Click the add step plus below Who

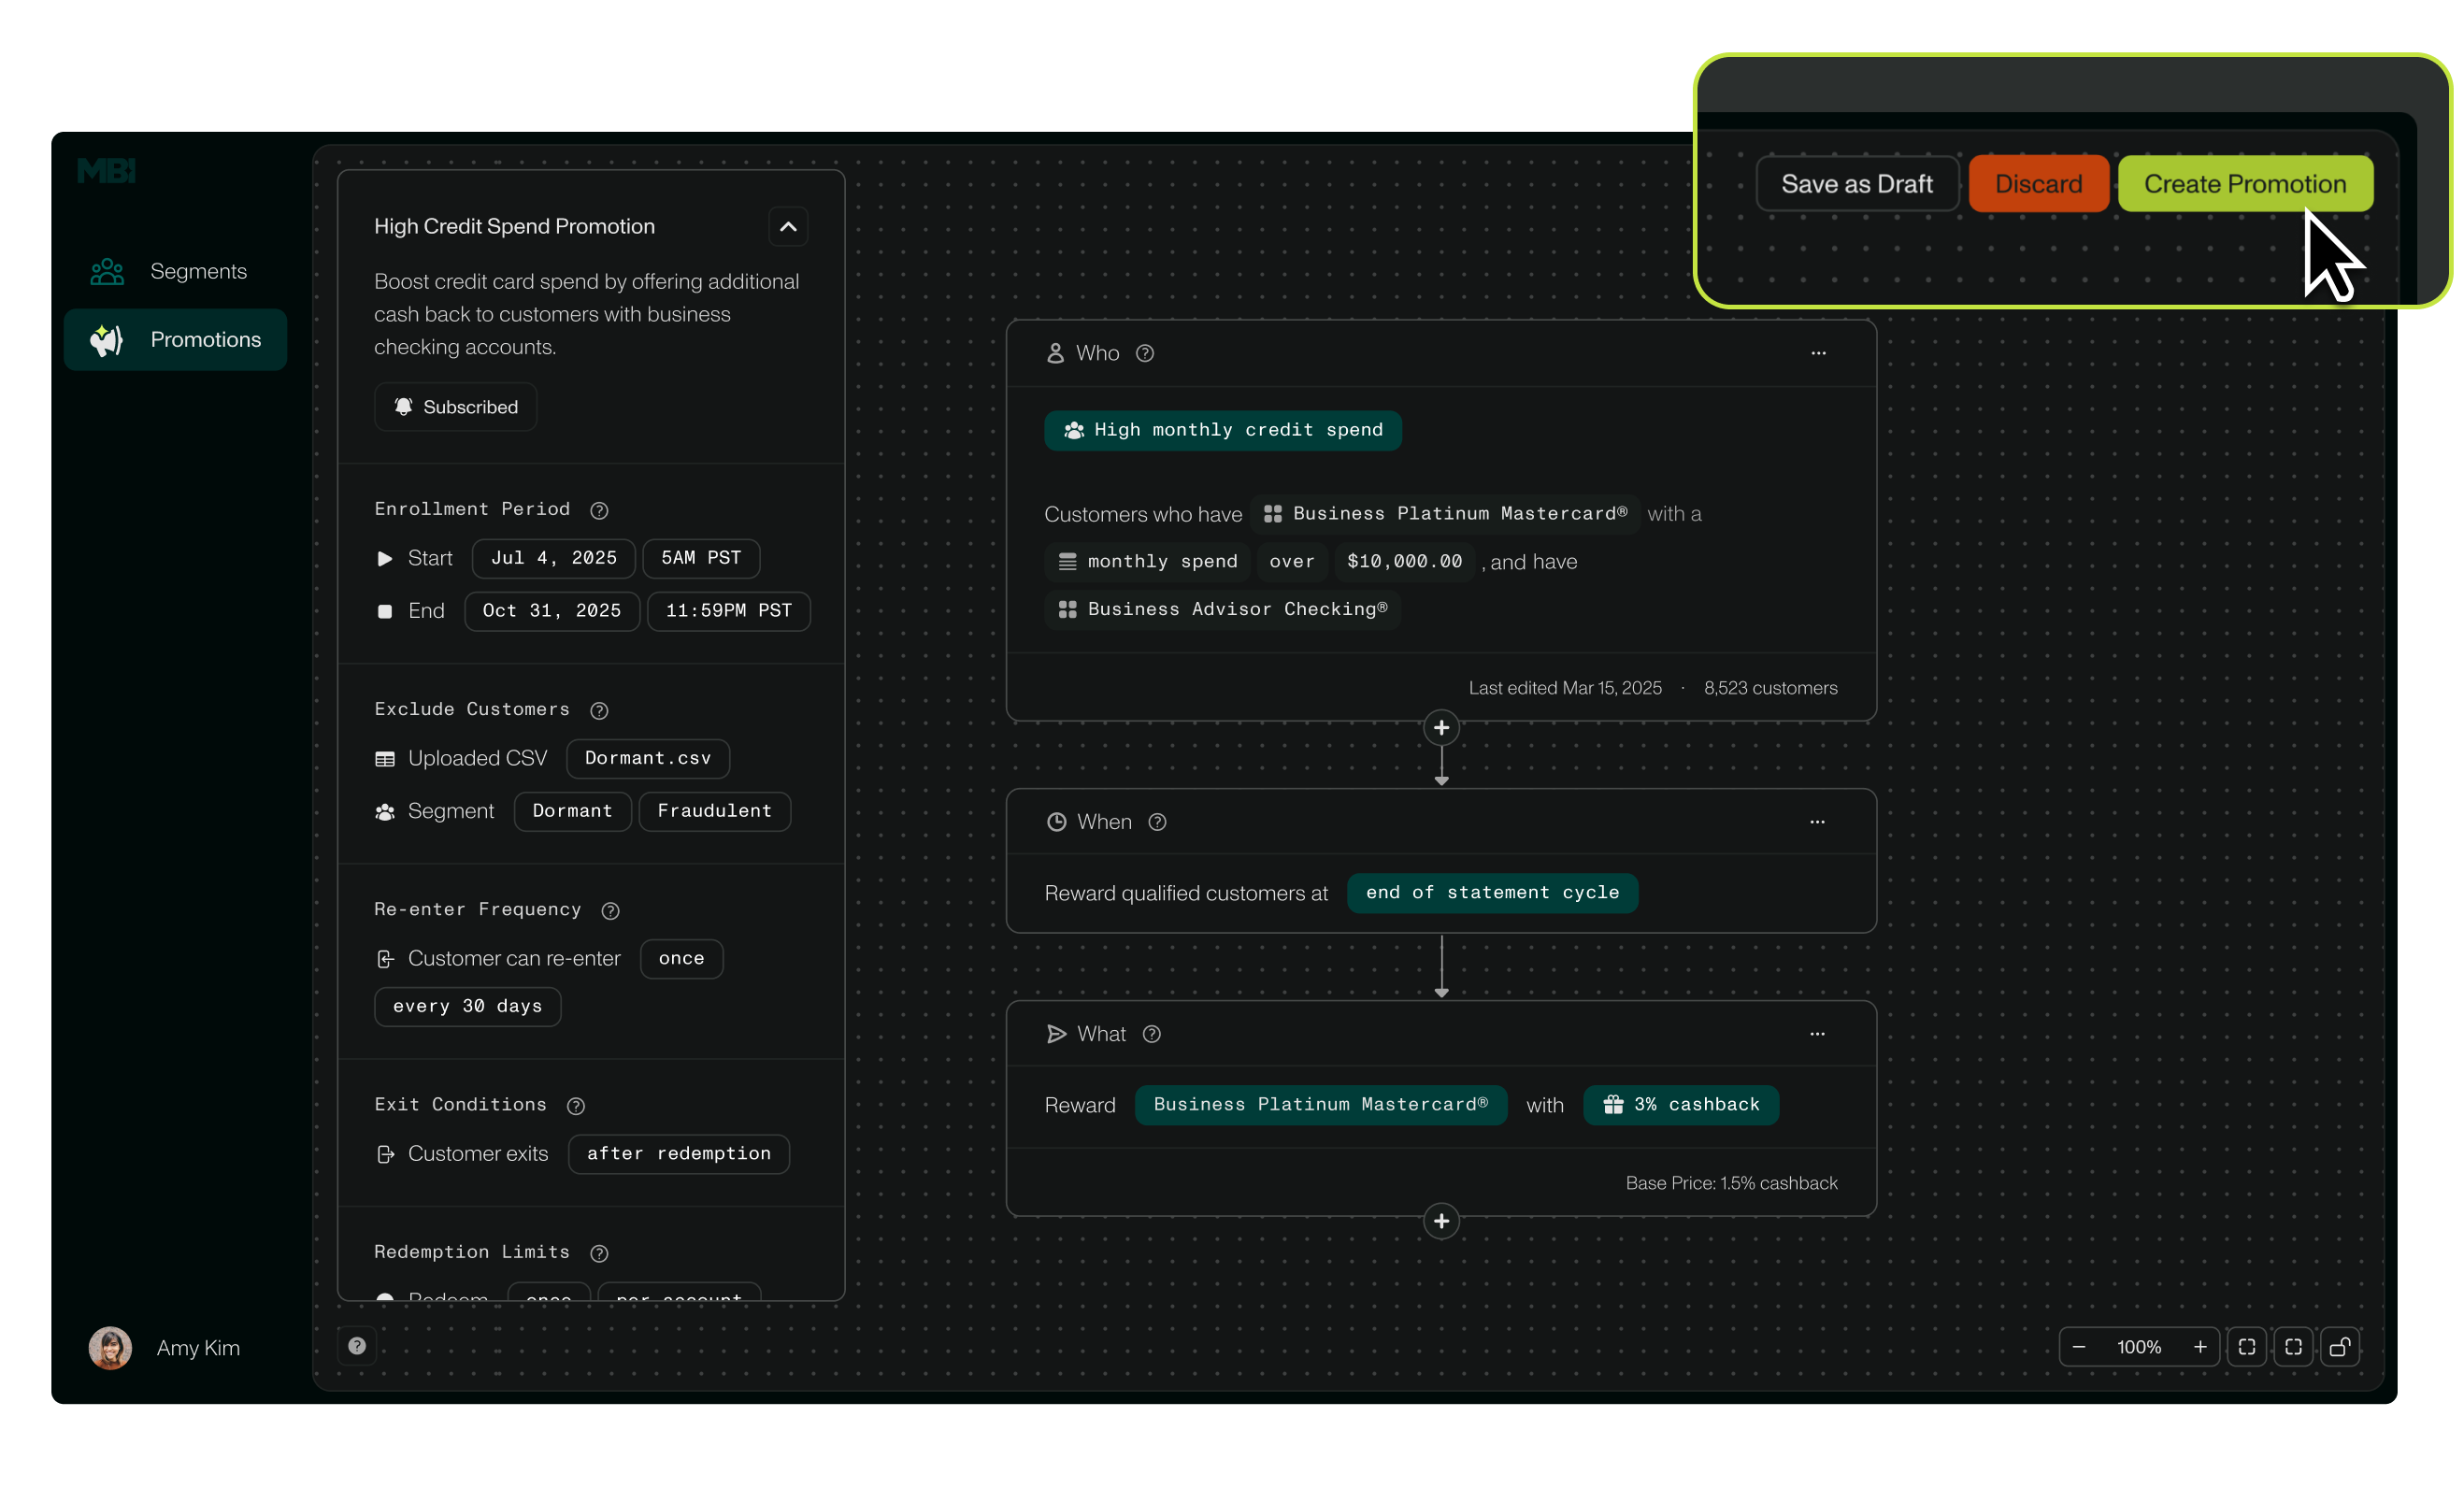[1441, 728]
